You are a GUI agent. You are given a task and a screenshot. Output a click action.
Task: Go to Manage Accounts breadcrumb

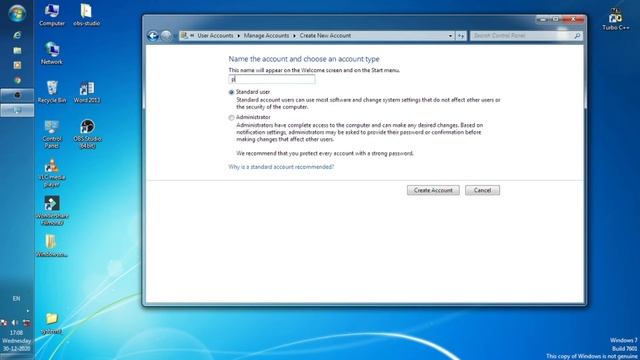(266, 36)
